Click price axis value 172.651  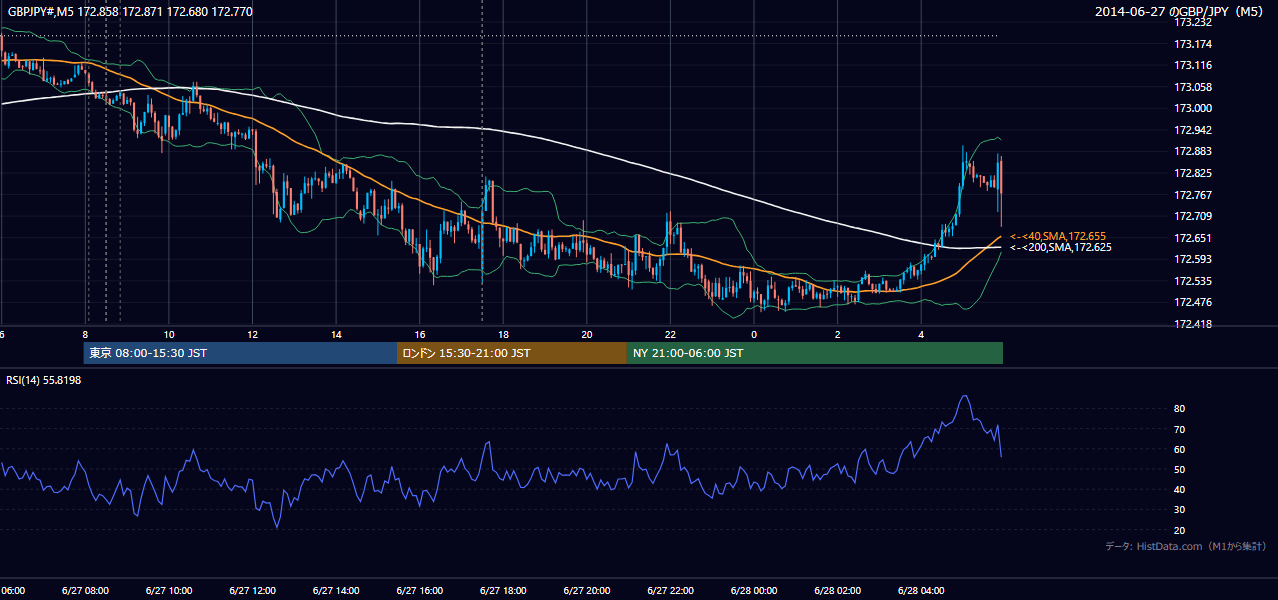click(1193, 238)
